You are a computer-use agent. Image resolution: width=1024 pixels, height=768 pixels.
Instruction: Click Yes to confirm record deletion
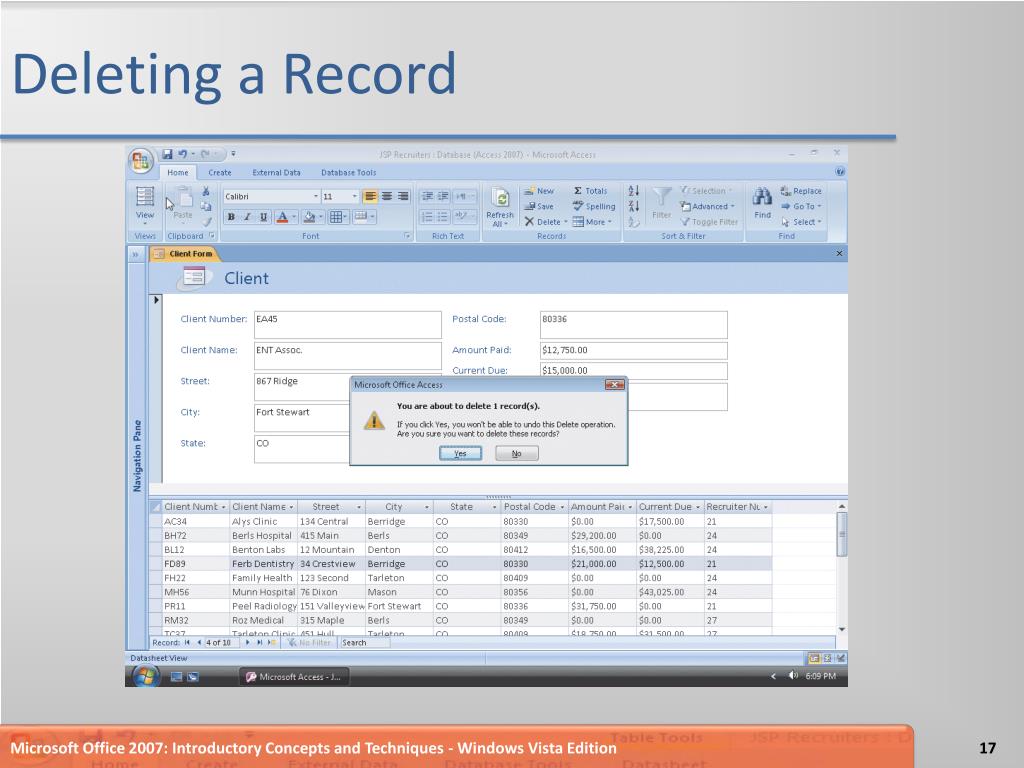click(x=460, y=453)
